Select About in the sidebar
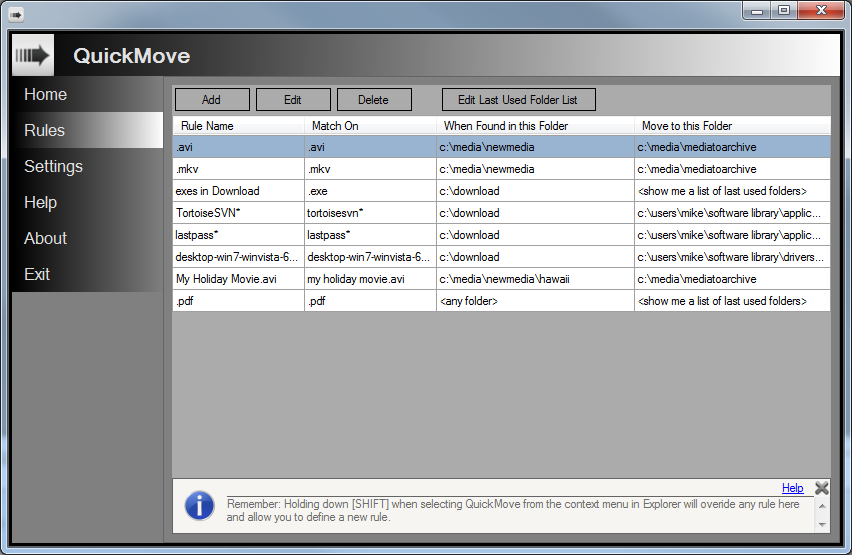 (x=46, y=239)
